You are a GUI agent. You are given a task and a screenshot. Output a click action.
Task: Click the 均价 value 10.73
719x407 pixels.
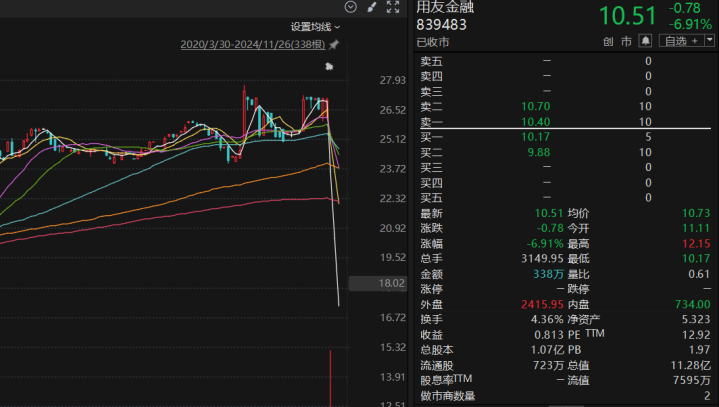[x=696, y=213]
